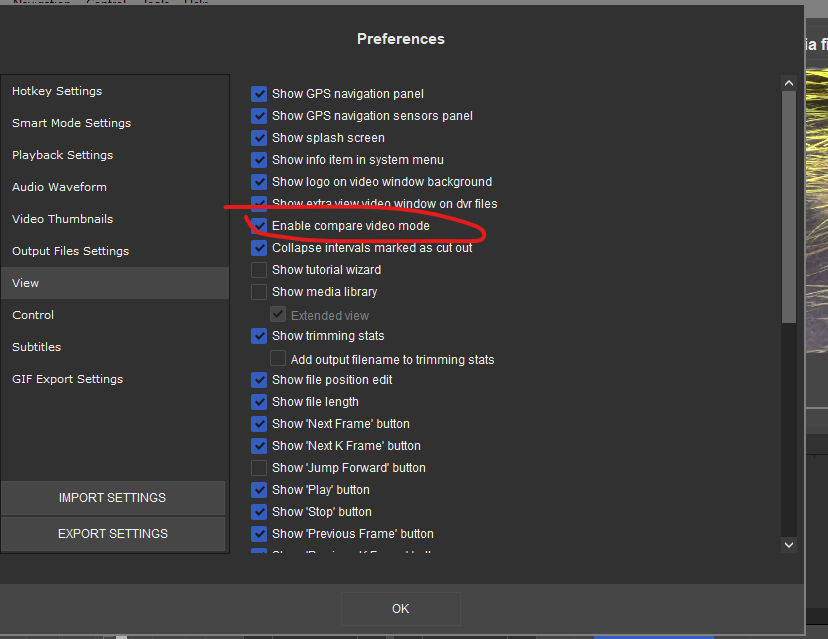Check Show media library option
This screenshot has height=639, width=828.
[x=260, y=292]
